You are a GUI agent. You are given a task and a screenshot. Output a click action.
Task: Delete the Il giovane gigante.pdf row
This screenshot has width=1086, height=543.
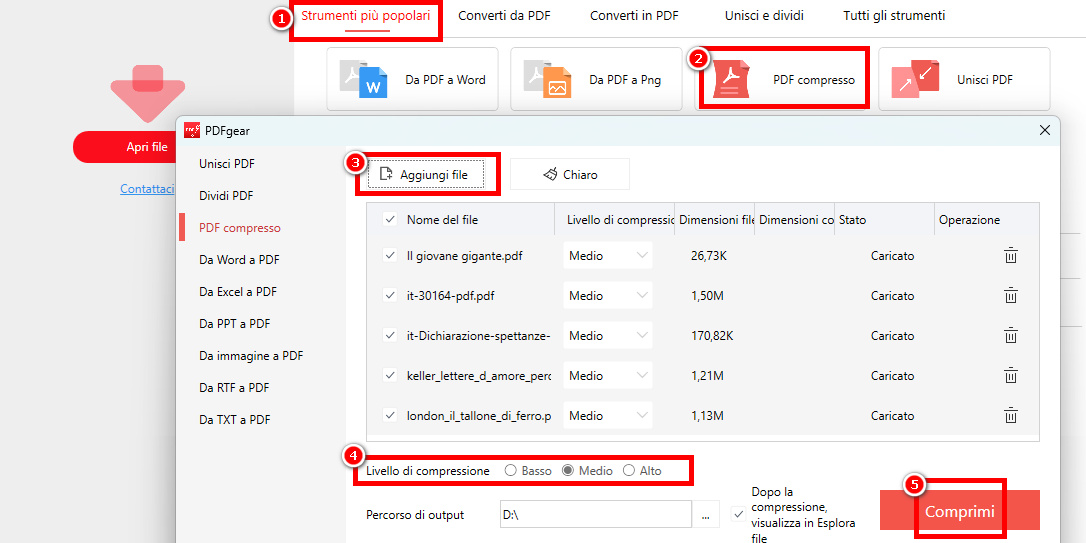coord(1011,256)
